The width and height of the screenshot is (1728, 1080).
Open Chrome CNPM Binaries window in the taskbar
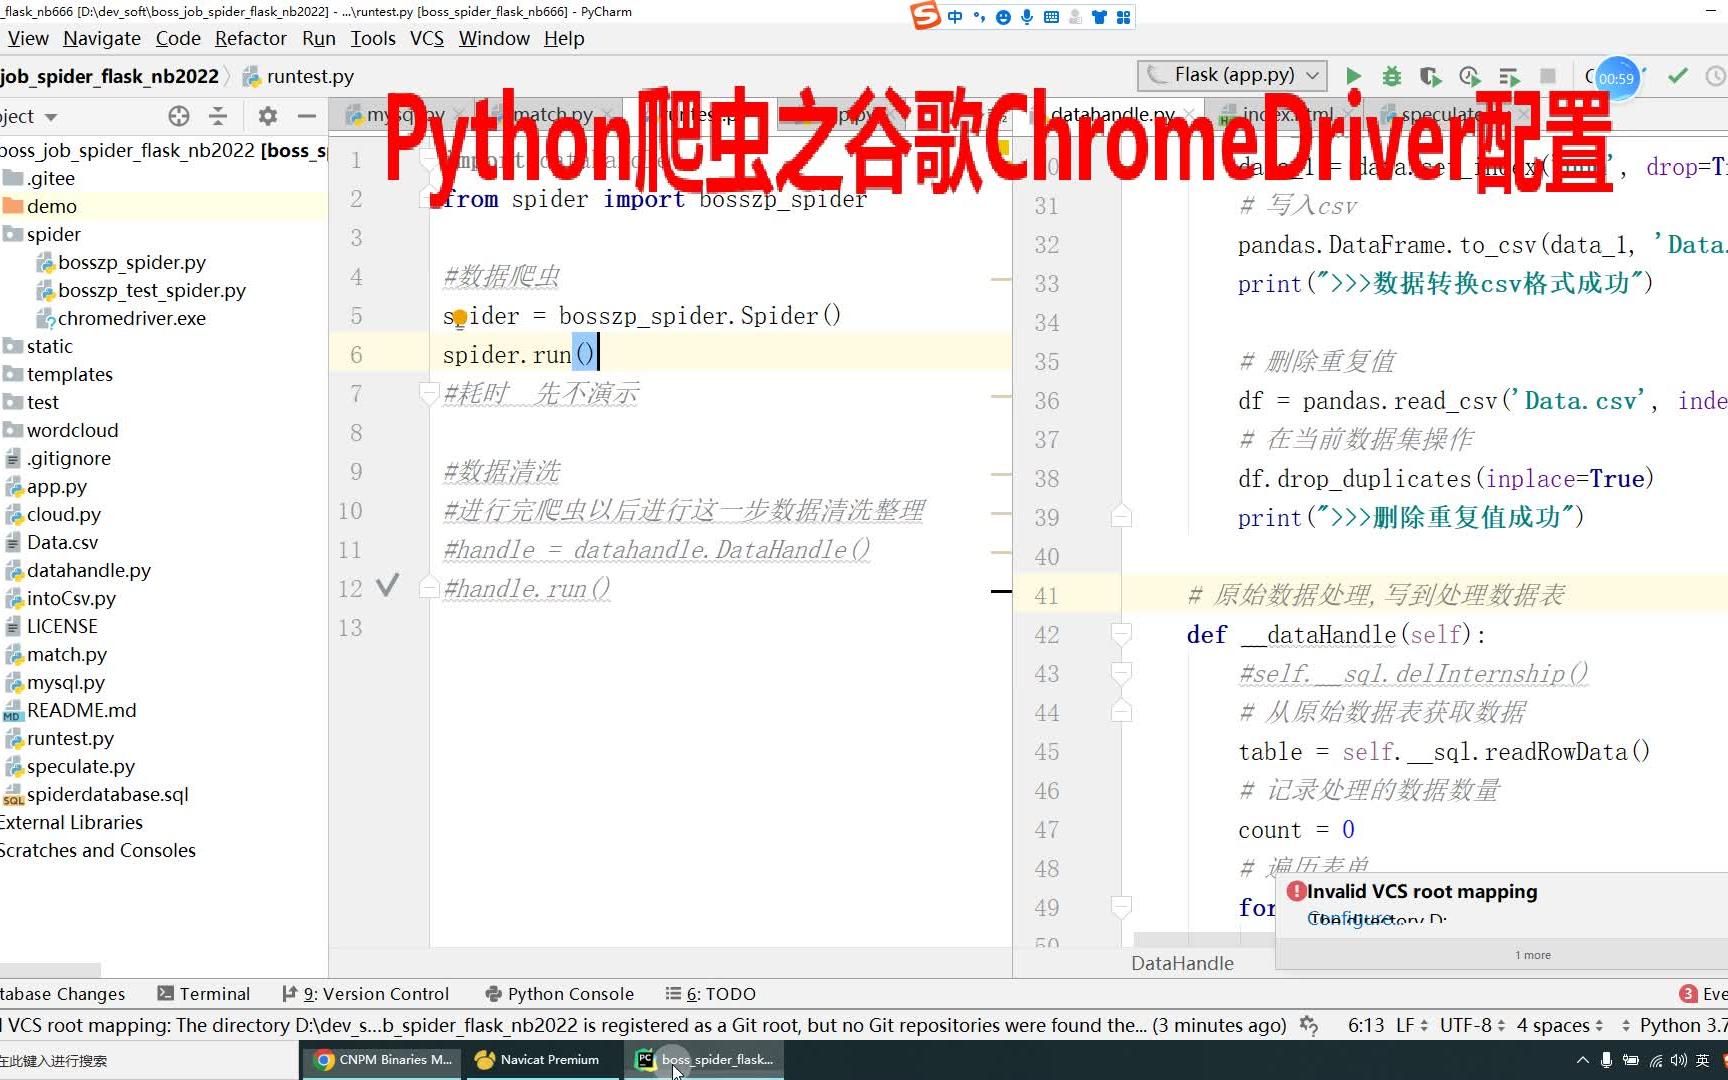(x=382, y=1060)
